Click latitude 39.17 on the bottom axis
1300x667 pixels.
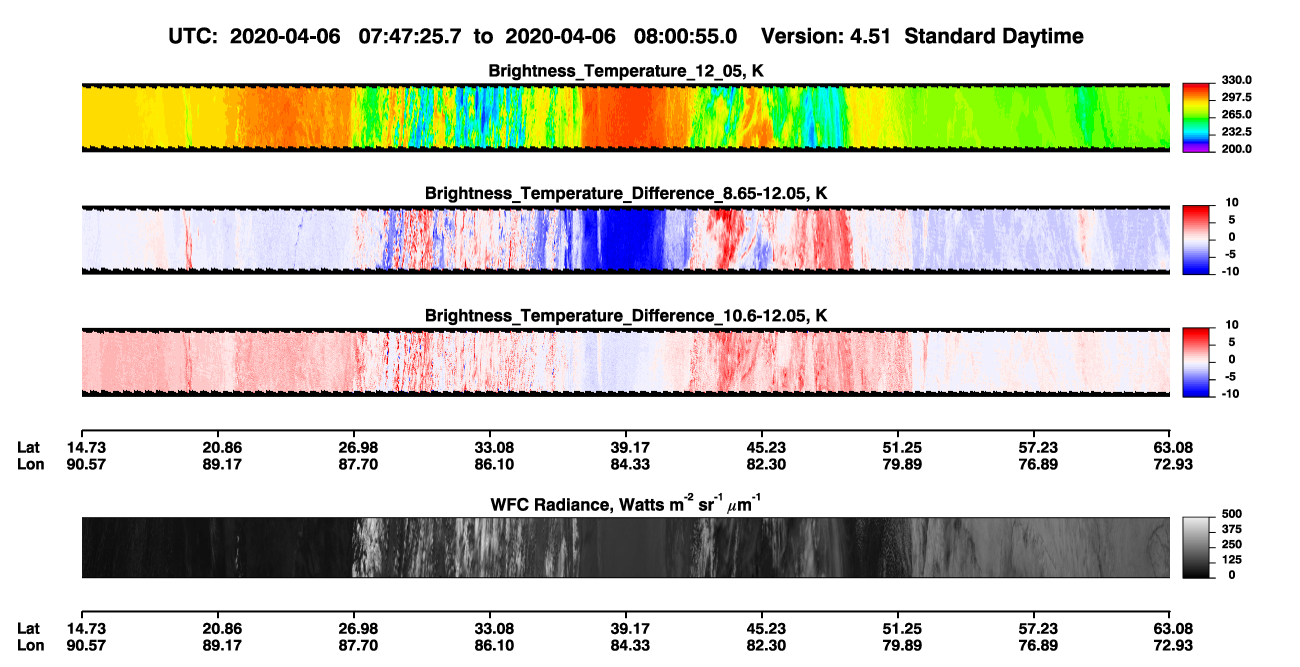[626, 629]
